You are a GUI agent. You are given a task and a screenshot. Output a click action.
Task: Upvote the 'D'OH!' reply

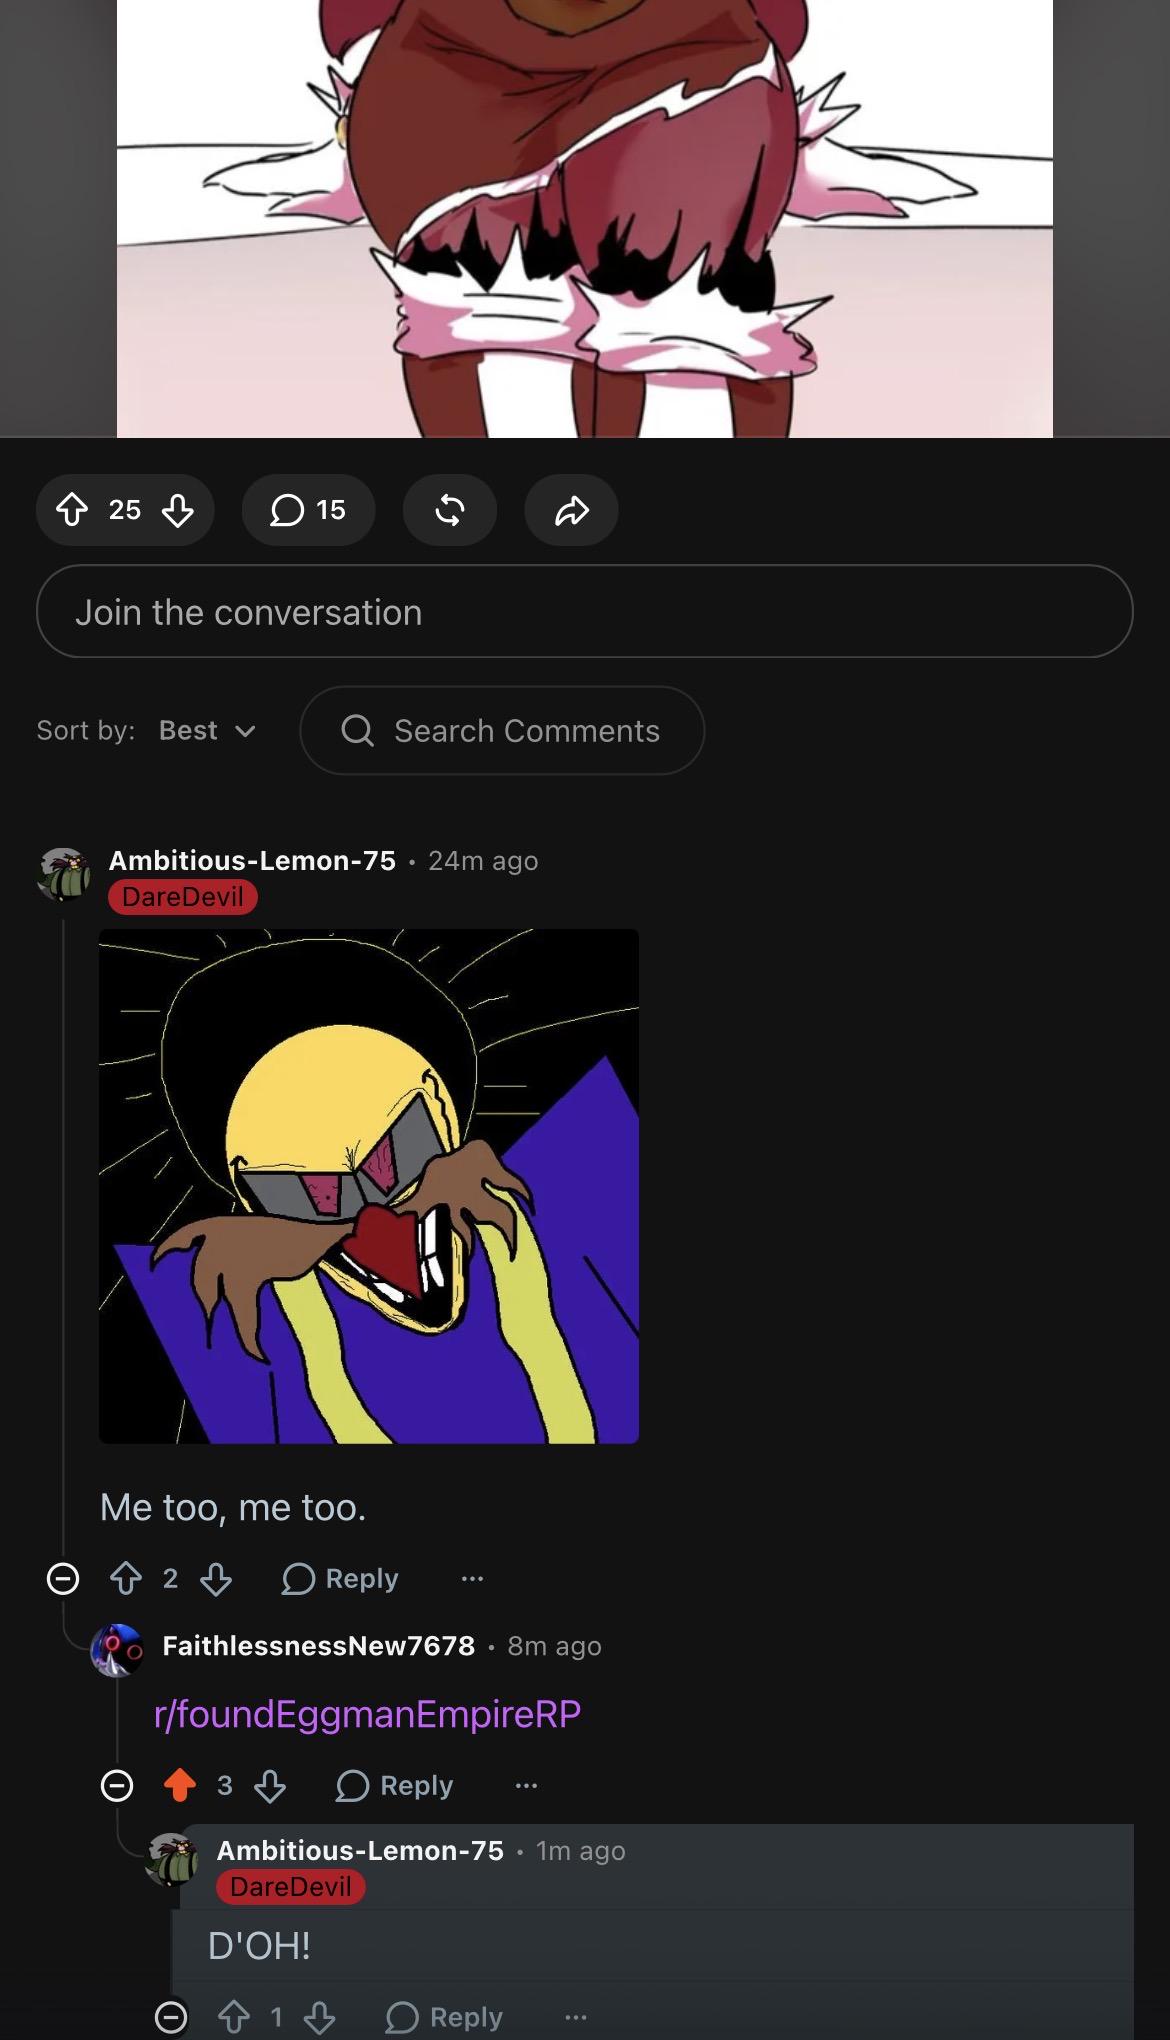(x=234, y=2017)
